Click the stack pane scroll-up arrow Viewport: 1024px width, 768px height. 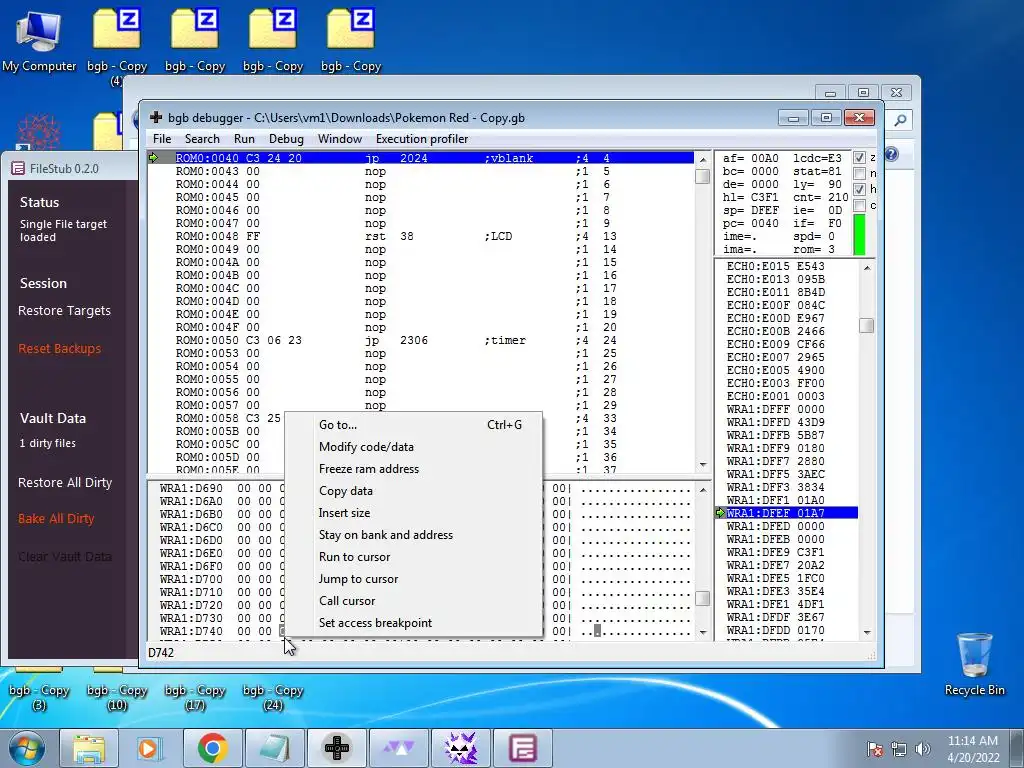(867, 267)
